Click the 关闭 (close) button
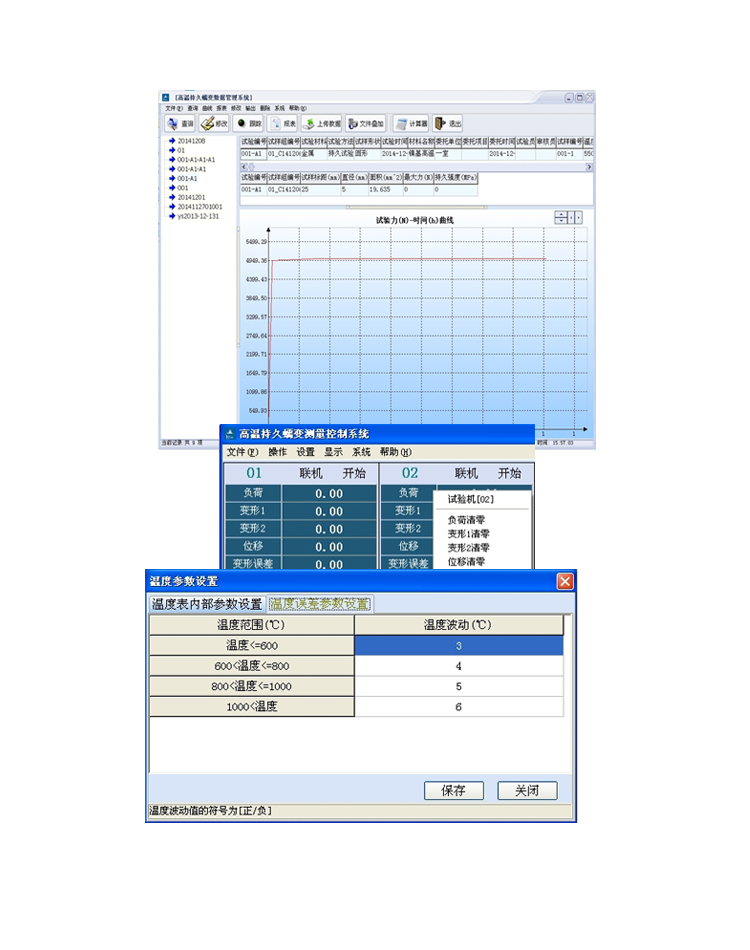The height and width of the screenshot is (950, 750). tap(527, 790)
